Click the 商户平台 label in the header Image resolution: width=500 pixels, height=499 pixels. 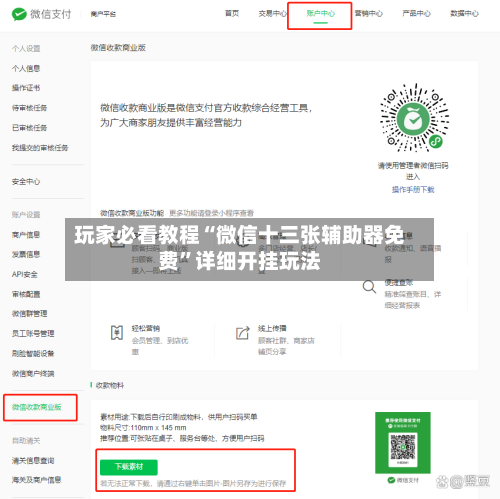[103, 14]
